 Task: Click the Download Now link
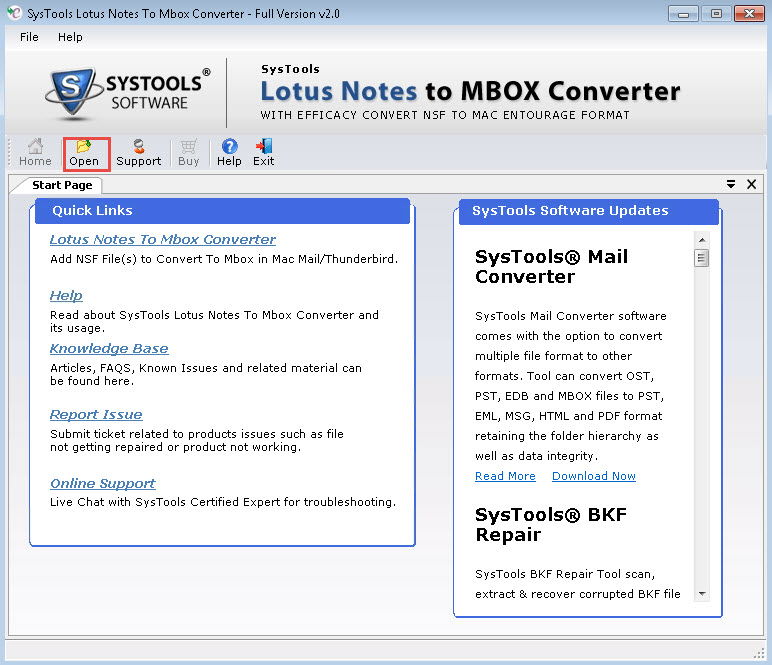[x=594, y=476]
